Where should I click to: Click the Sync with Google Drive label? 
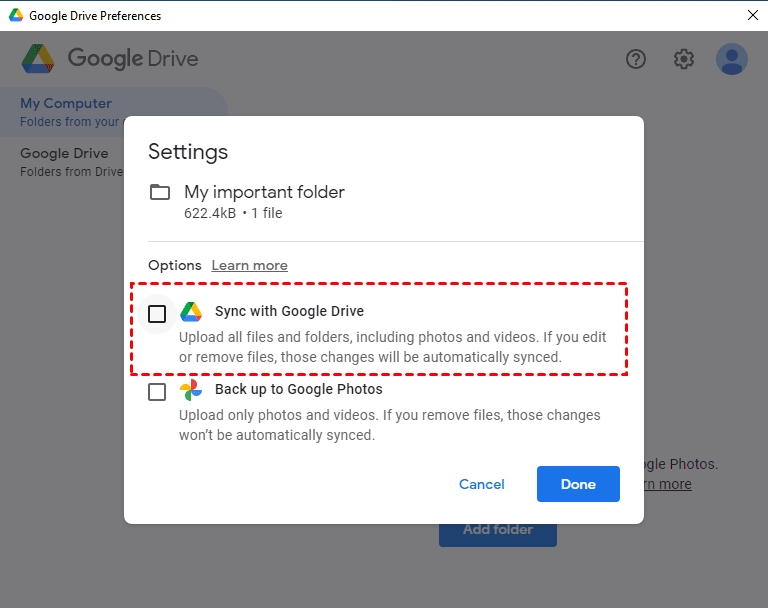(289, 312)
